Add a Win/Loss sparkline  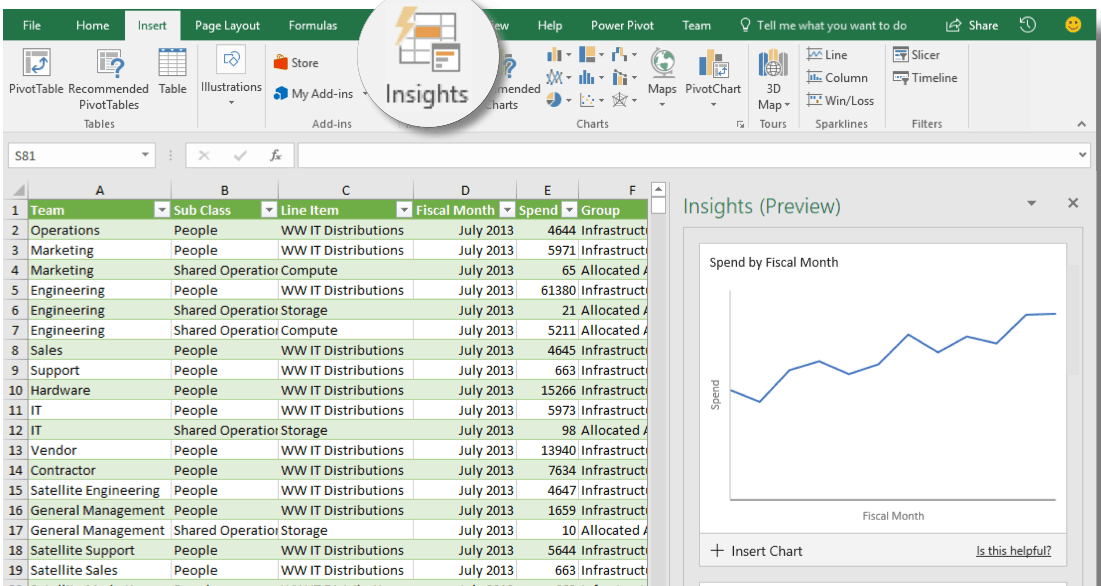(840, 100)
